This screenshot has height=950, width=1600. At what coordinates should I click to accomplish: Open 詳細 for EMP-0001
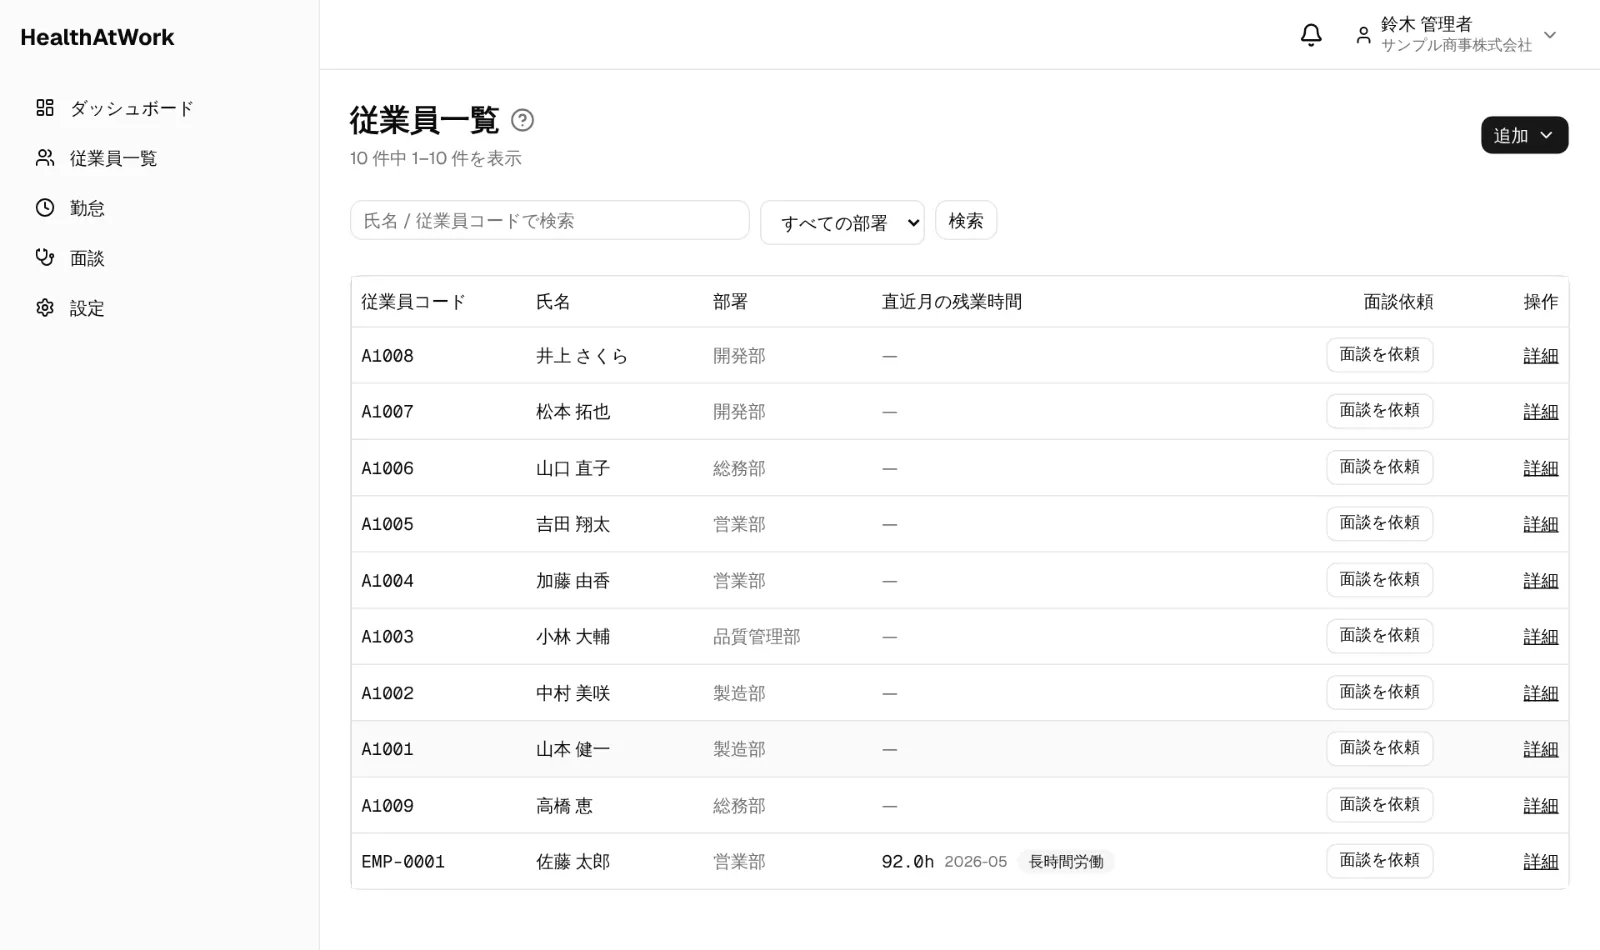pyautogui.click(x=1540, y=862)
